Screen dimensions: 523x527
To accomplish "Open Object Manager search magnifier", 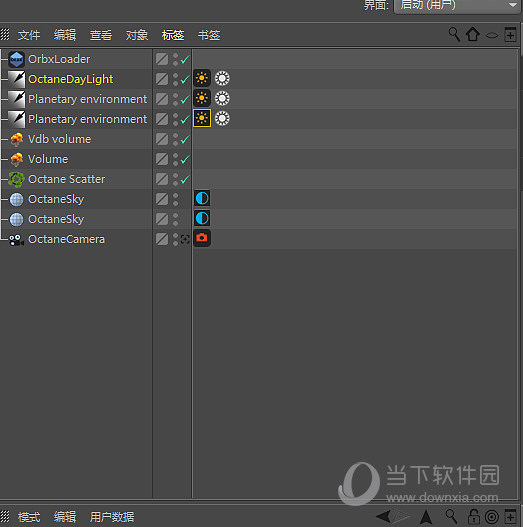I will click(x=454, y=34).
